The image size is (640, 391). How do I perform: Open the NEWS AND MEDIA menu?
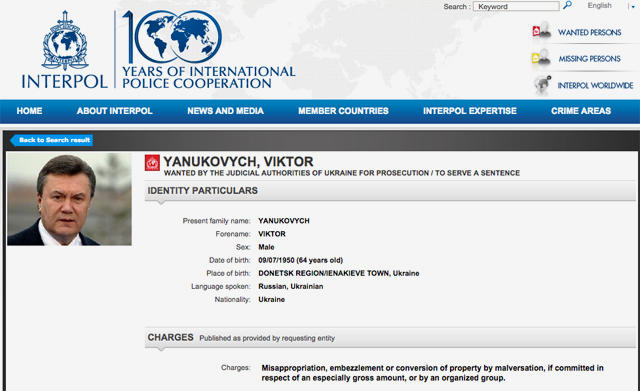pos(225,111)
